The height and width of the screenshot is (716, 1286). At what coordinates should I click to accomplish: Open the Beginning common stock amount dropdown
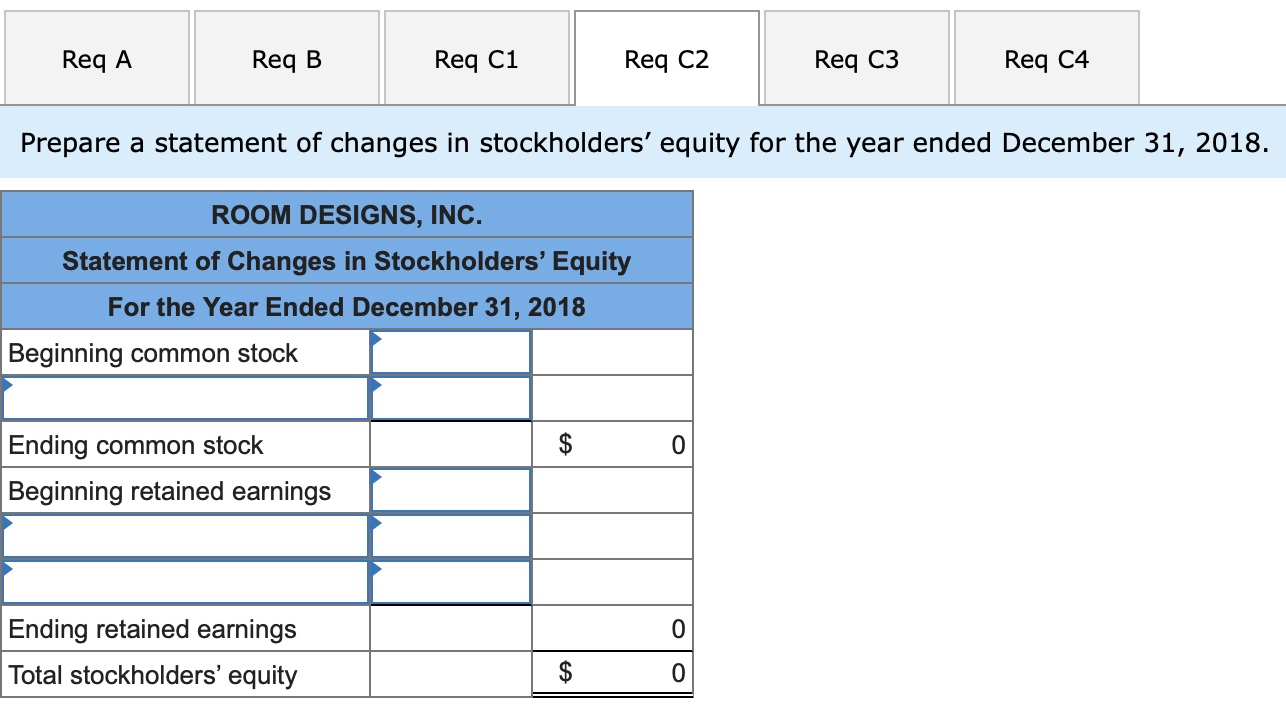point(450,352)
